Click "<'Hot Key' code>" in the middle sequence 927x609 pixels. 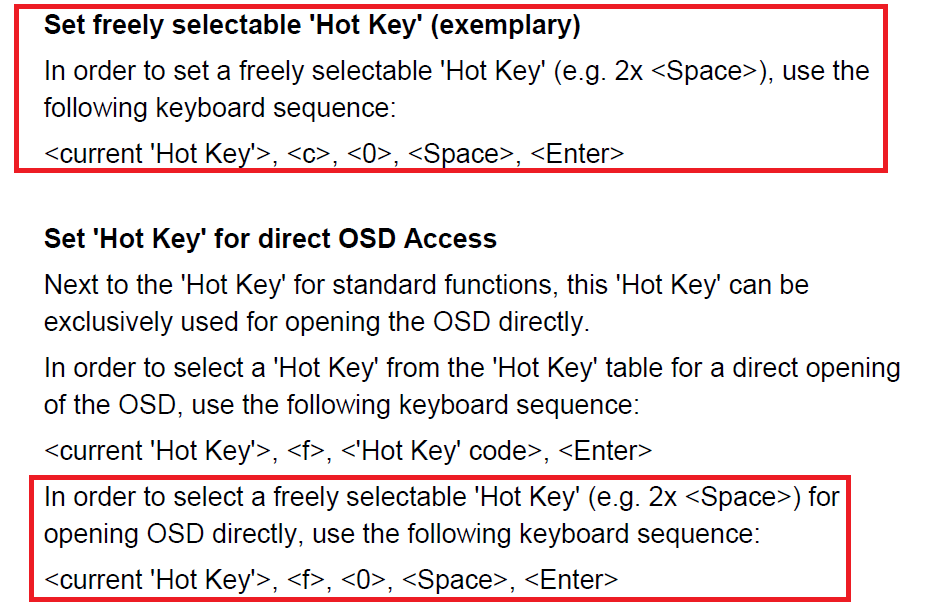point(442,451)
